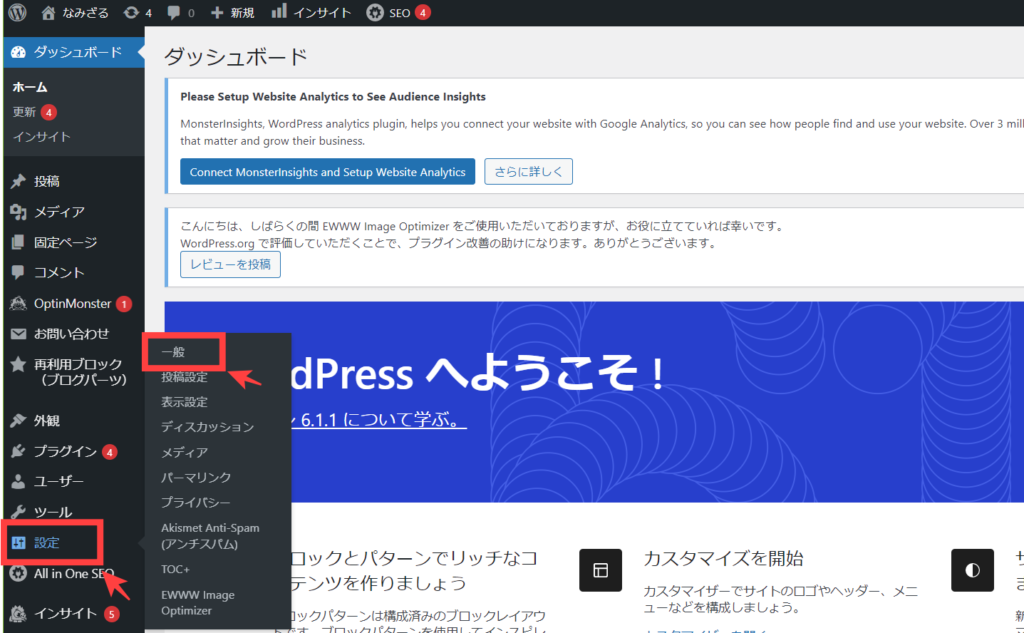This screenshot has height=633, width=1024.
Task: Click the red 4 badge next to 更新
Action: point(48,112)
